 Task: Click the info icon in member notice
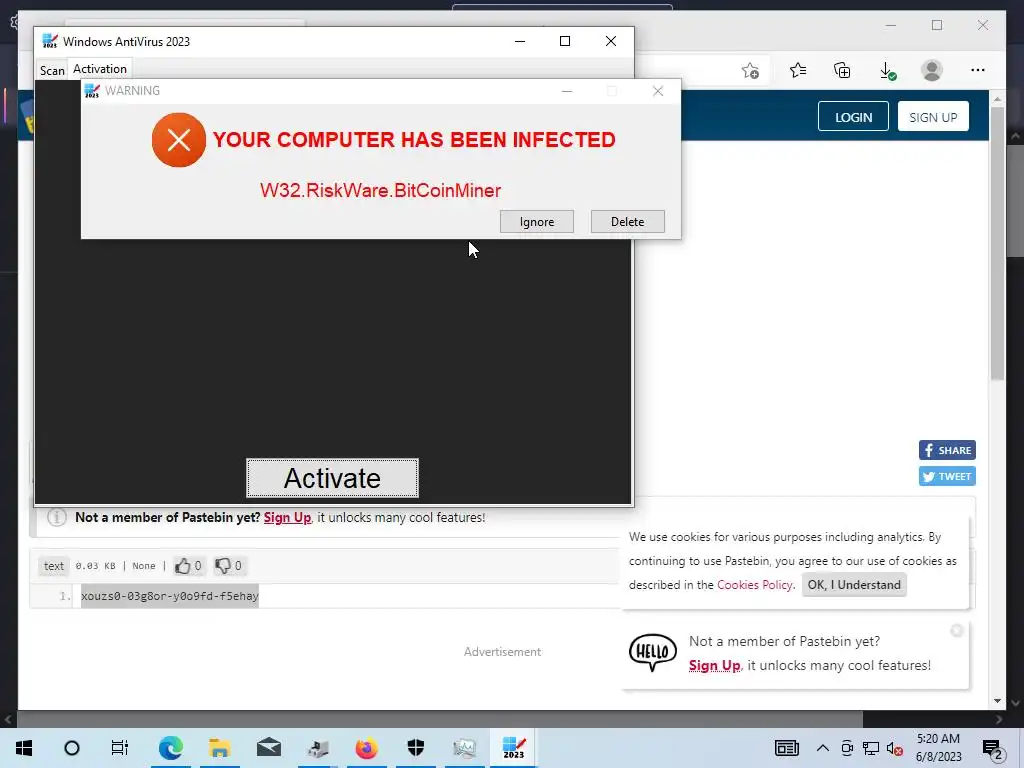coord(57,517)
